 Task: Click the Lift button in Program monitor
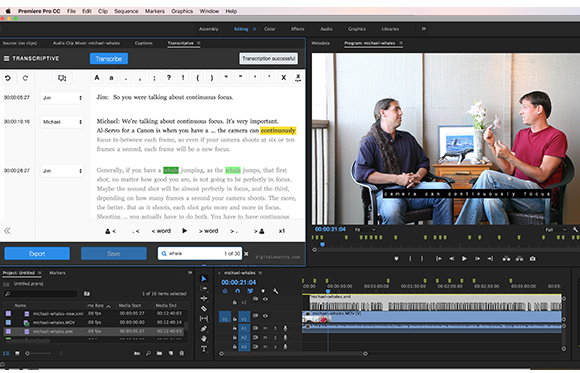pyautogui.click(x=506, y=259)
